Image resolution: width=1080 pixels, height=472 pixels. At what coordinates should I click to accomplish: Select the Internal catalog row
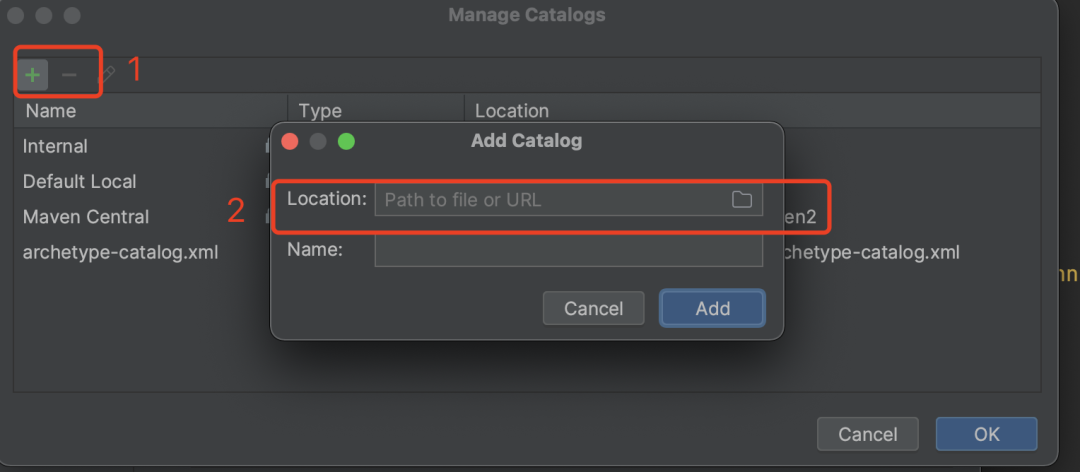(56, 146)
